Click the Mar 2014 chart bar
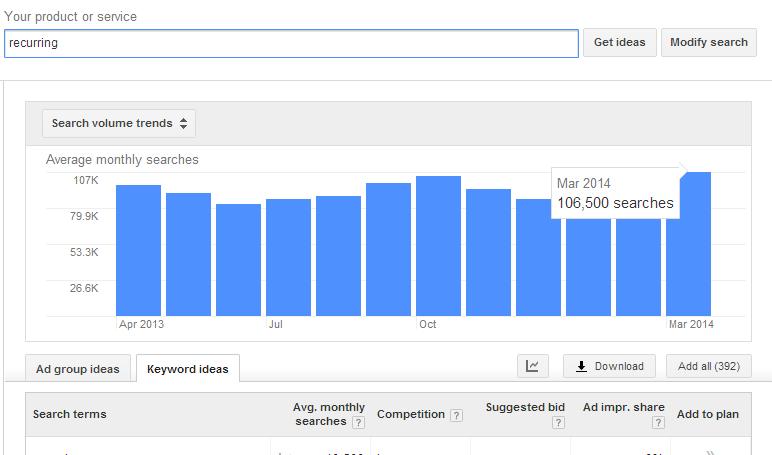The height and width of the screenshot is (455, 772). pos(688,244)
